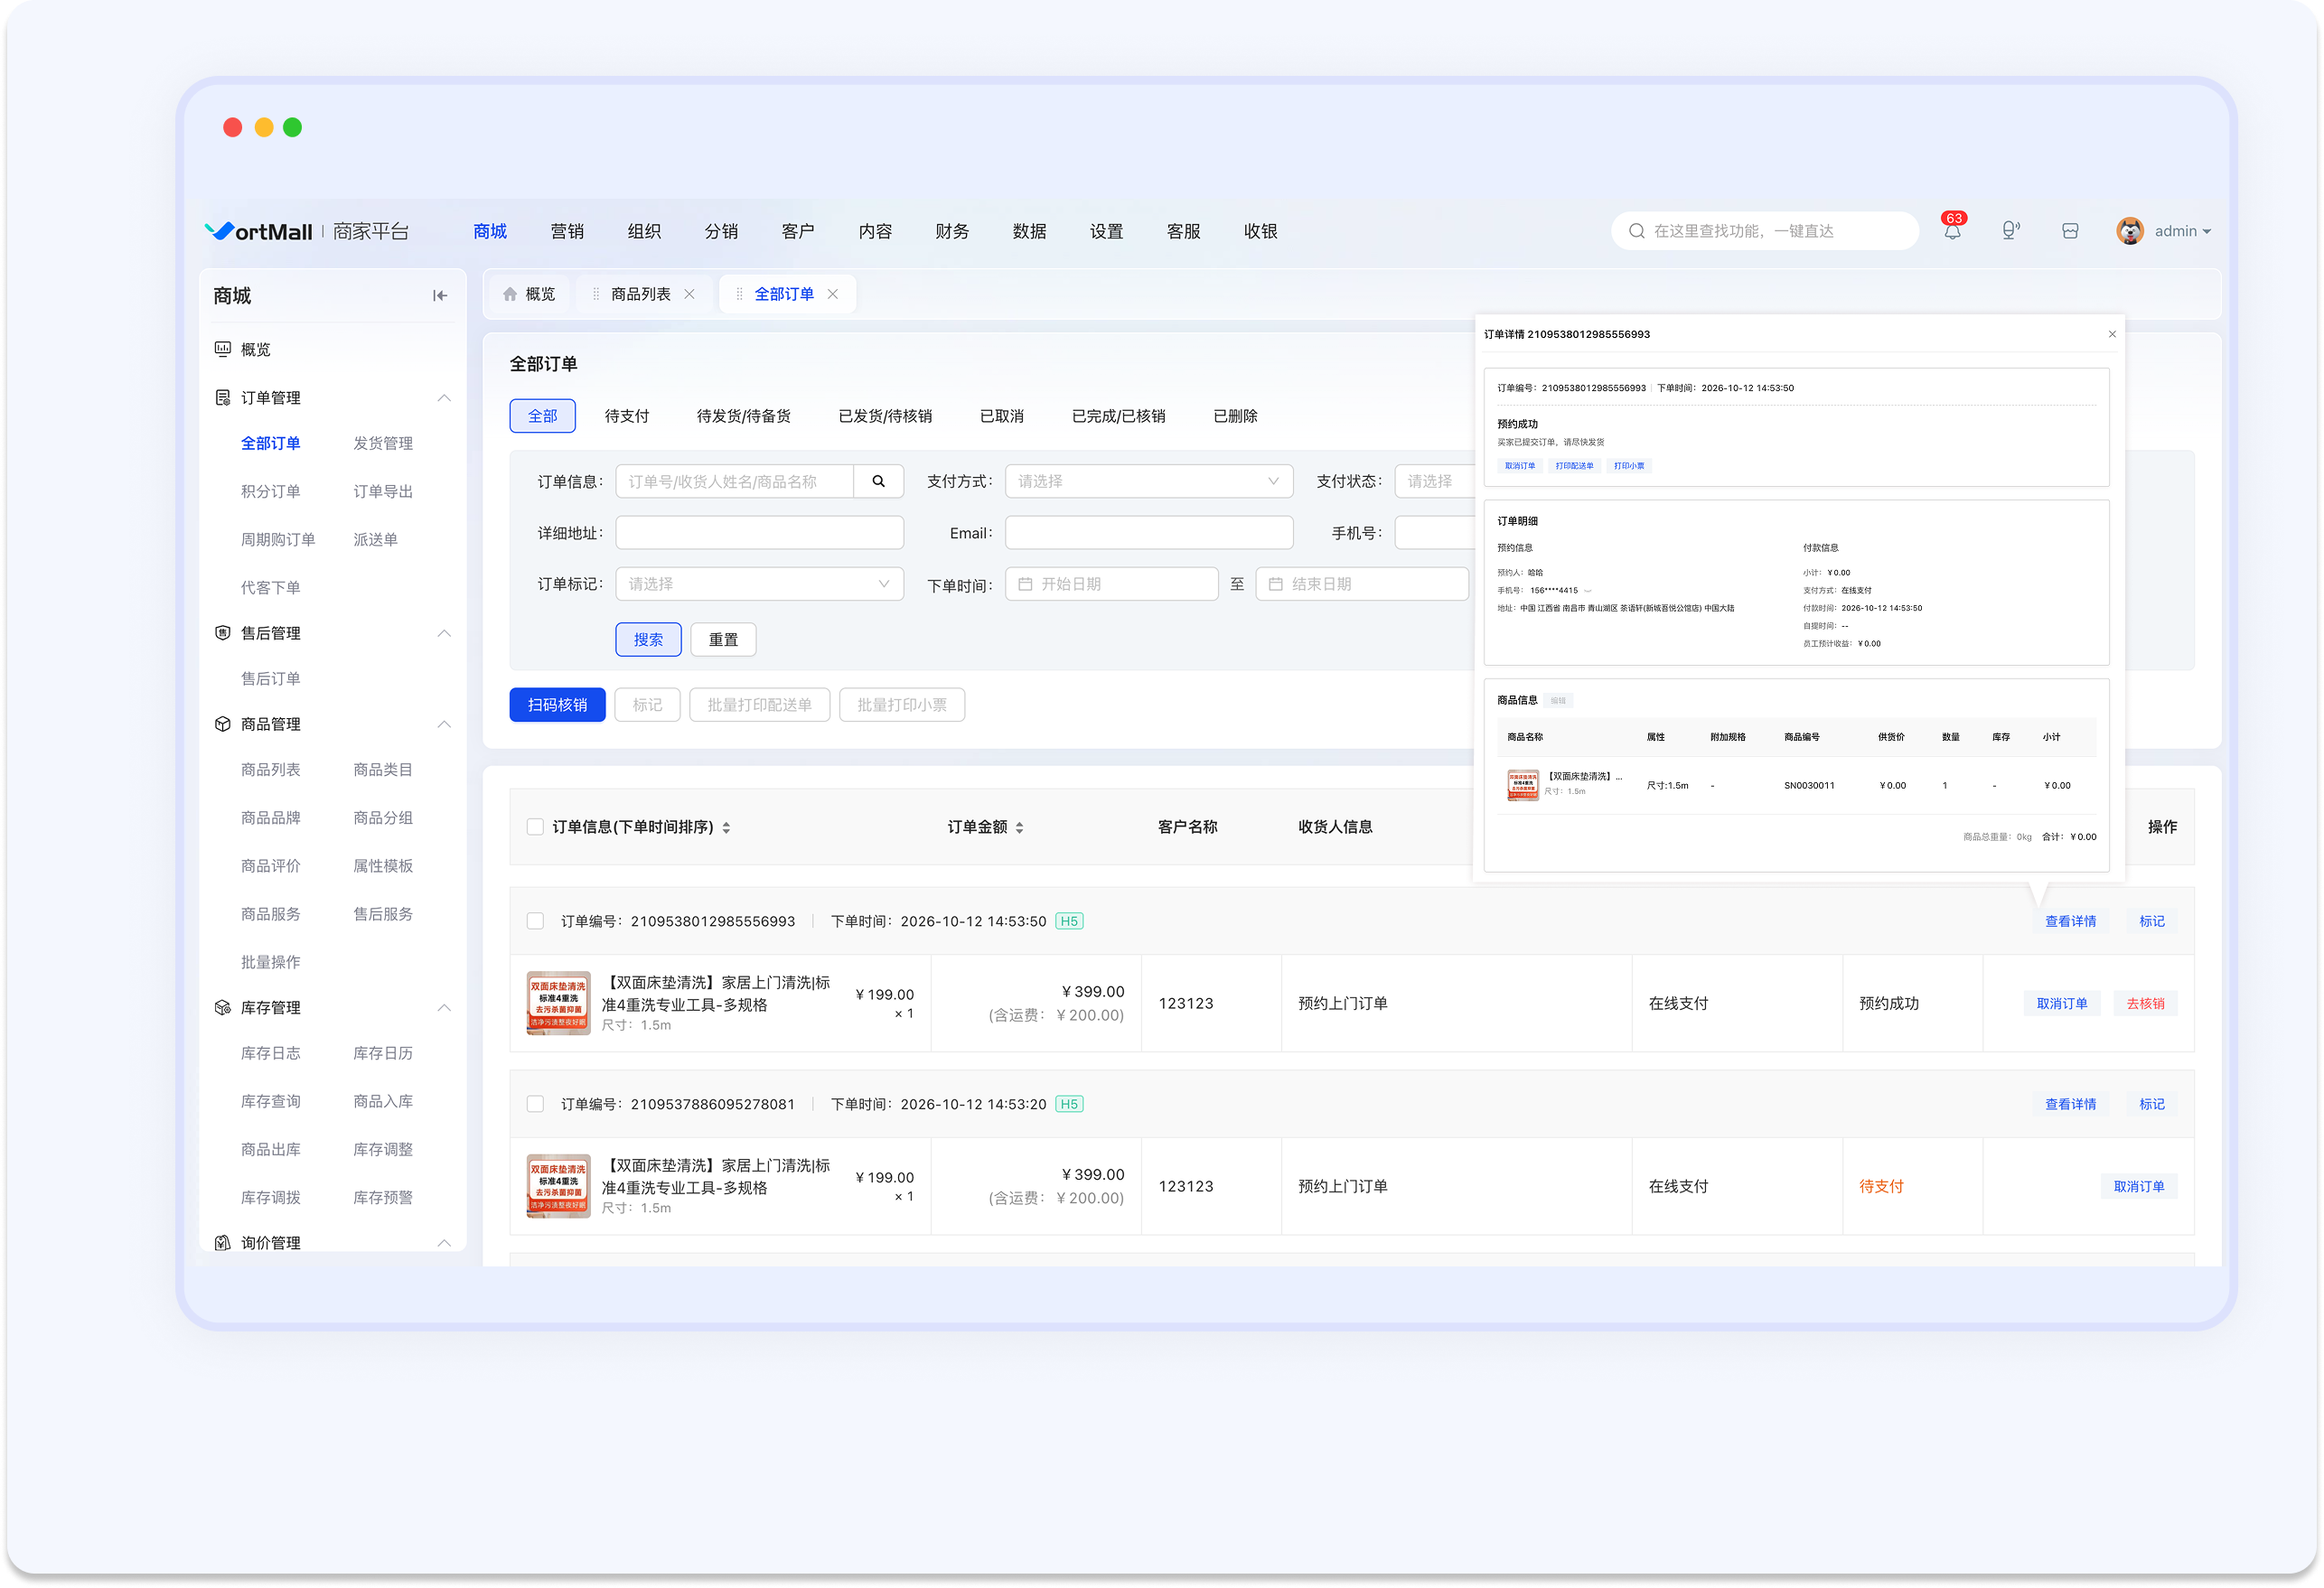Collapse the 订单管理 sidebar section
The image size is (2324, 1588).
pyautogui.click(x=444, y=398)
